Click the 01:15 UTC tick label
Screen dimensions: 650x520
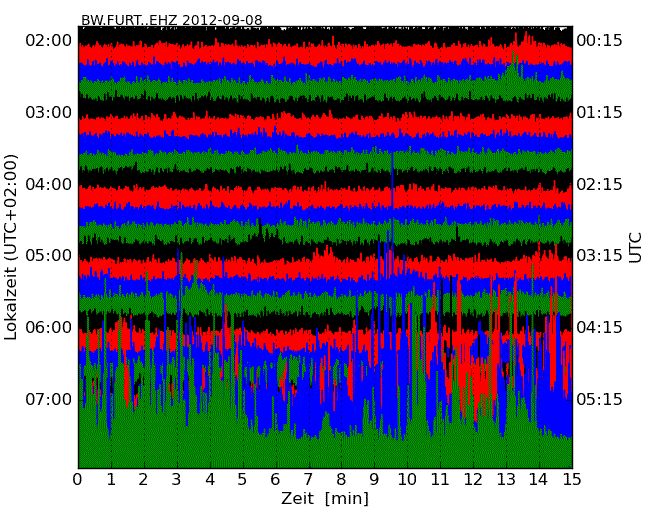(599, 112)
